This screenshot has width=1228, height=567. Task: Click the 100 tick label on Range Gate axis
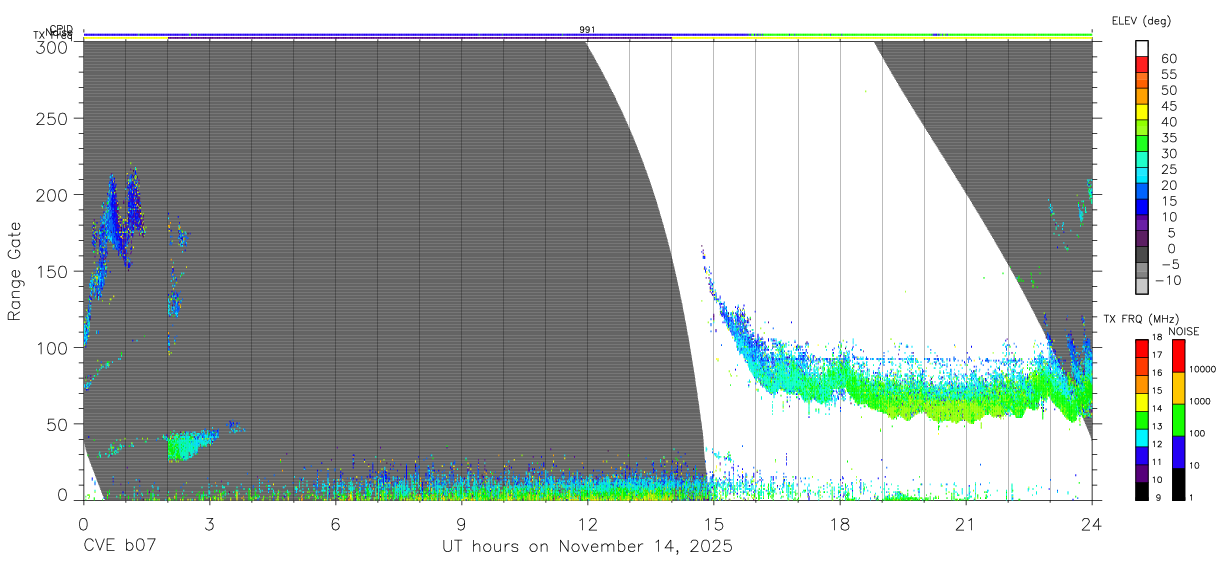pos(52,347)
